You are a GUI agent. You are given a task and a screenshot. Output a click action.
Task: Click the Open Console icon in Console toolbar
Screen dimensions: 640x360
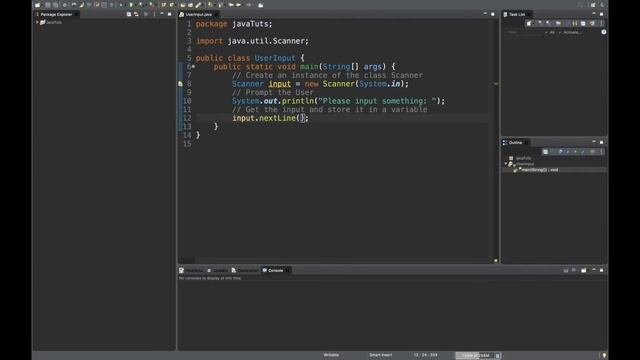pos(584,270)
